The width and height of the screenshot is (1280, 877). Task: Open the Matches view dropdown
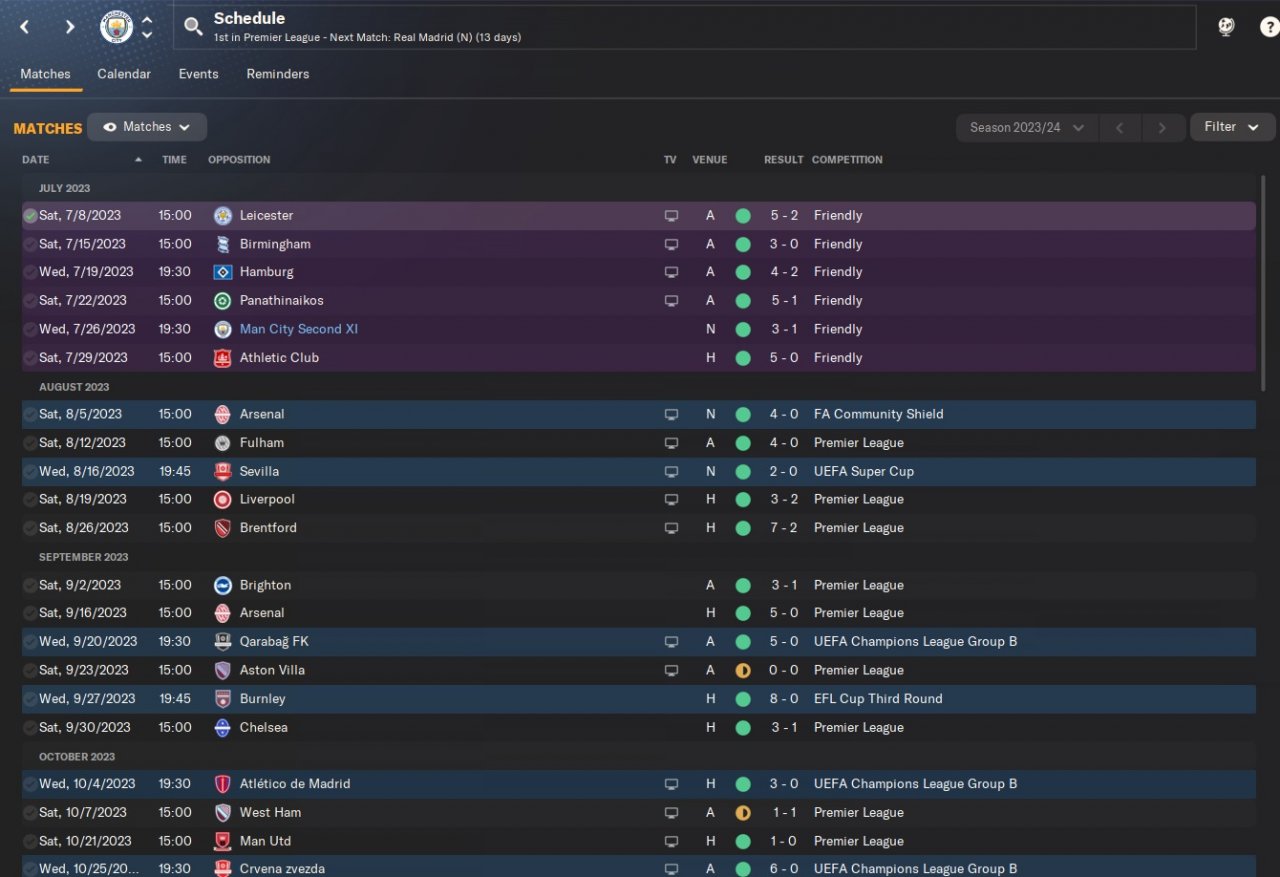point(147,127)
